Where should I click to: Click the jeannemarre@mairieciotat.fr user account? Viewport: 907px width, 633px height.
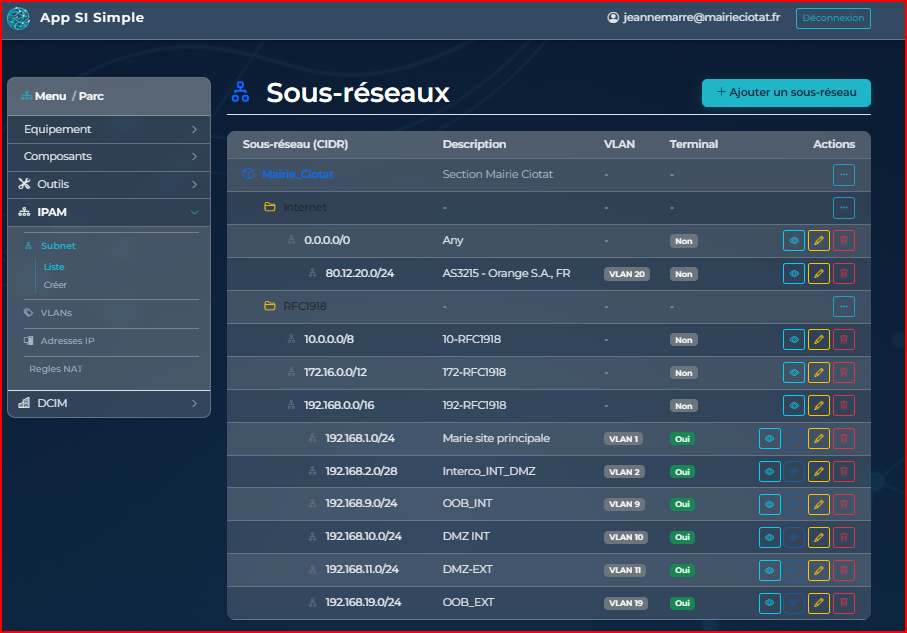694,17
